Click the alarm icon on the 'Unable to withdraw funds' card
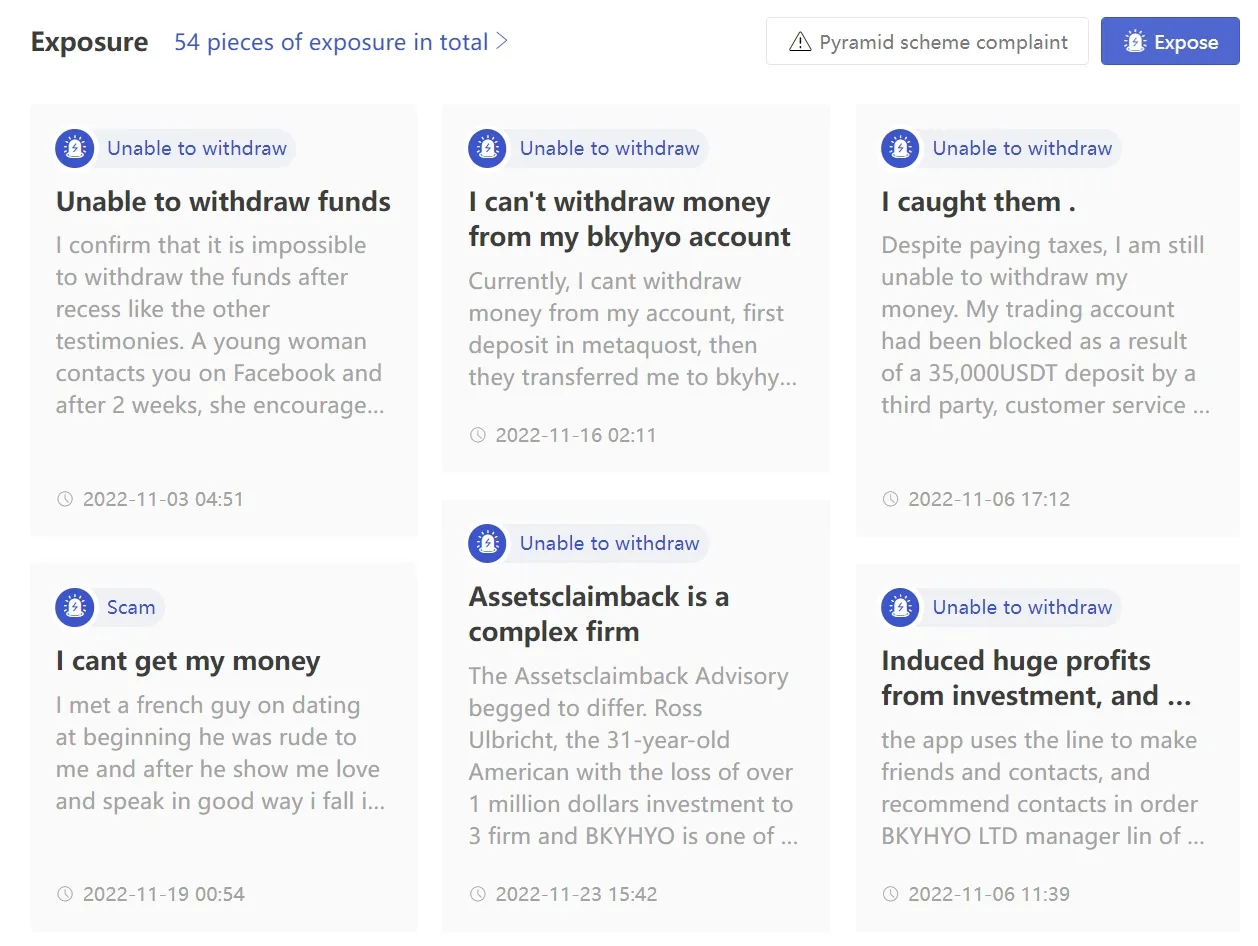 (x=75, y=148)
